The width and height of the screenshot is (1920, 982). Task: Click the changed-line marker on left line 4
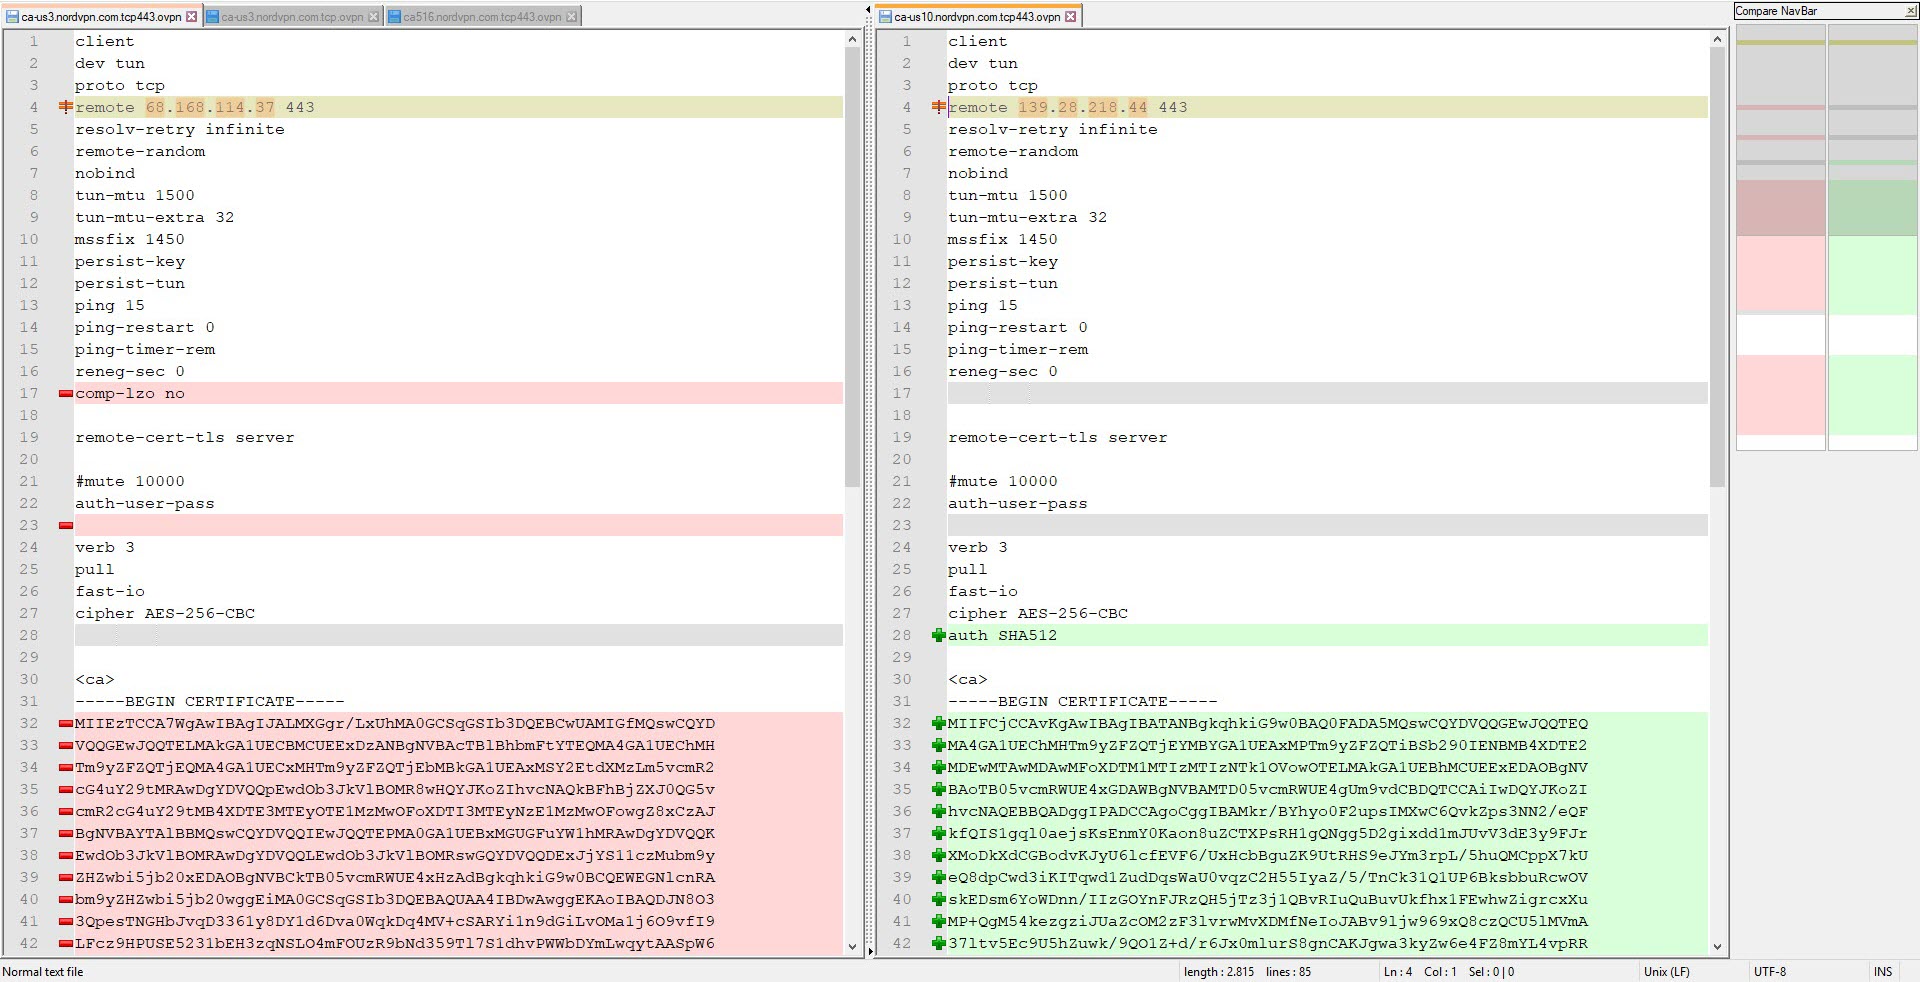click(66, 107)
